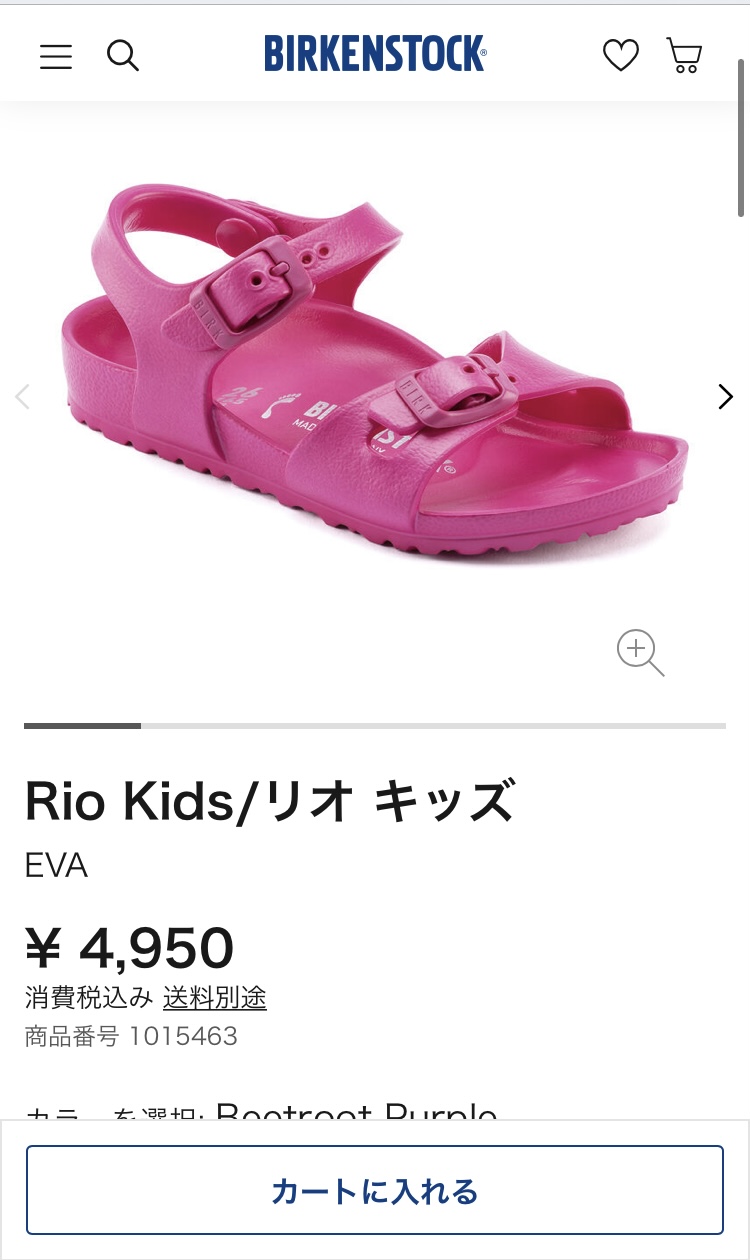Click the ¥ 4,950 price text
This screenshot has width=750, height=1260.
tap(130, 947)
